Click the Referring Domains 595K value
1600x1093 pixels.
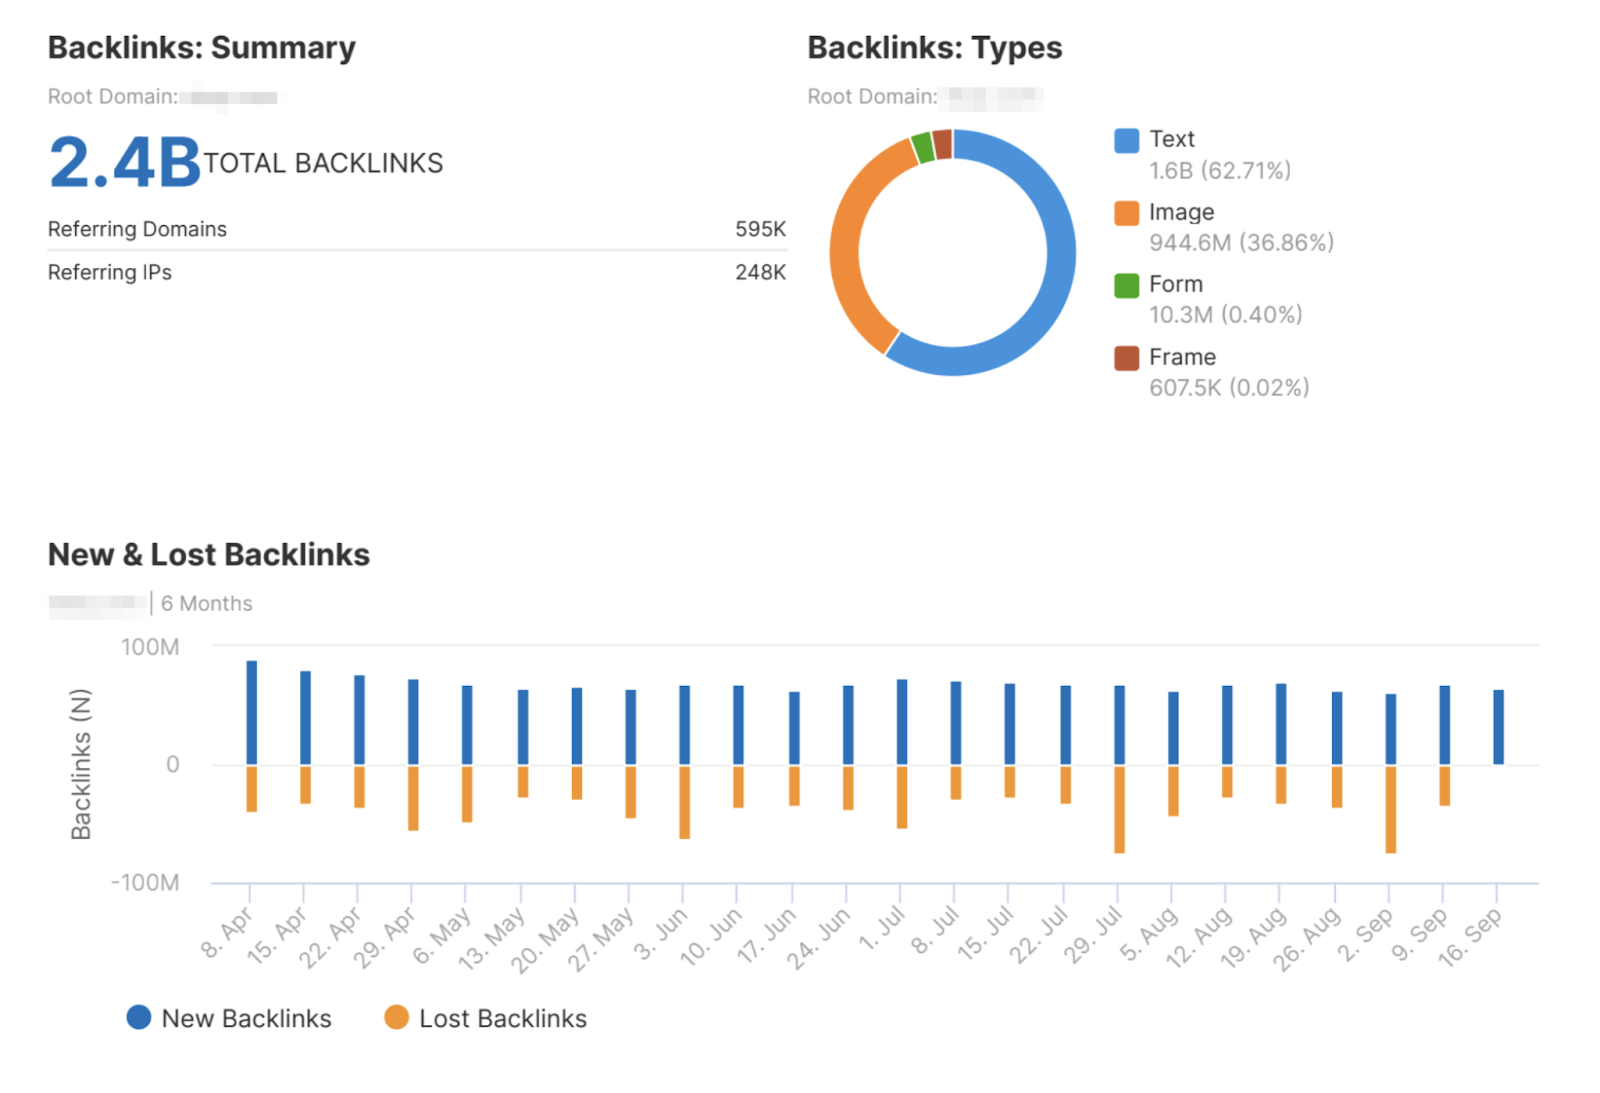pos(760,229)
